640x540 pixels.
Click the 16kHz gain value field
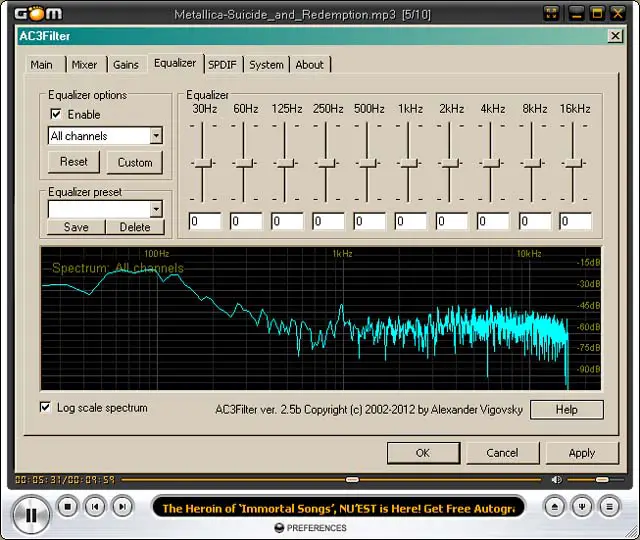coord(576,221)
